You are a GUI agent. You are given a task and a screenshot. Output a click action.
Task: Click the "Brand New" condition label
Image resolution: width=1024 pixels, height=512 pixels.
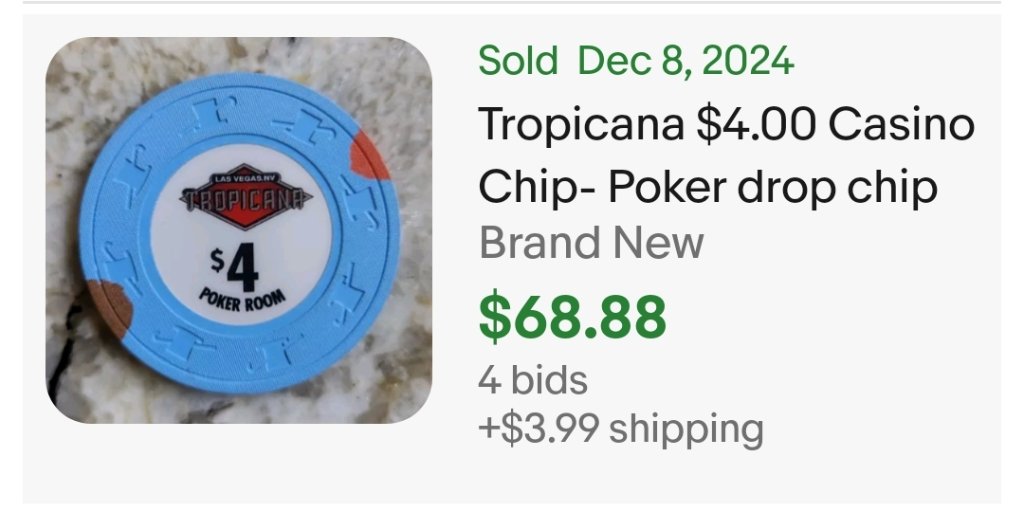point(592,243)
